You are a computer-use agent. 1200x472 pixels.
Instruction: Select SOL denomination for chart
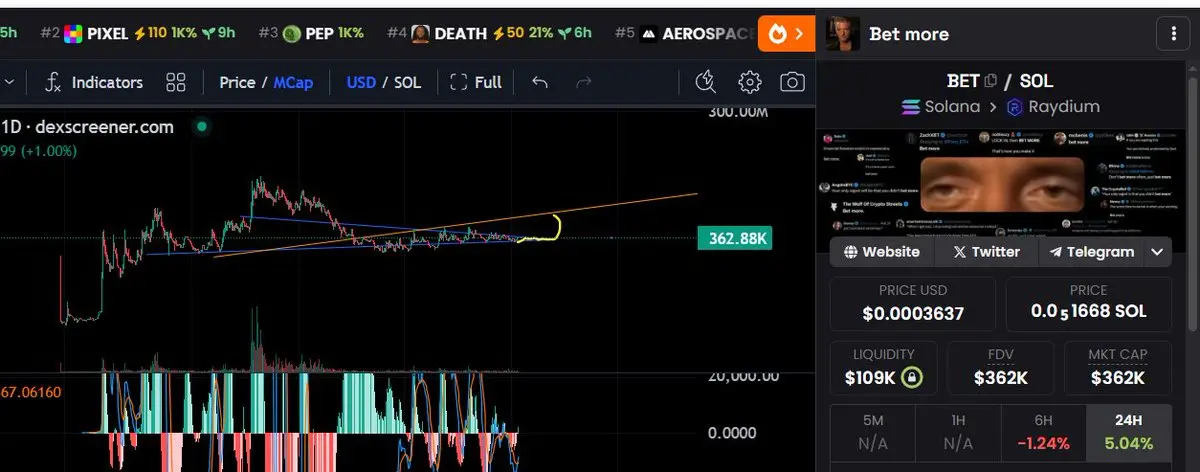pyautogui.click(x=407, y=82)
